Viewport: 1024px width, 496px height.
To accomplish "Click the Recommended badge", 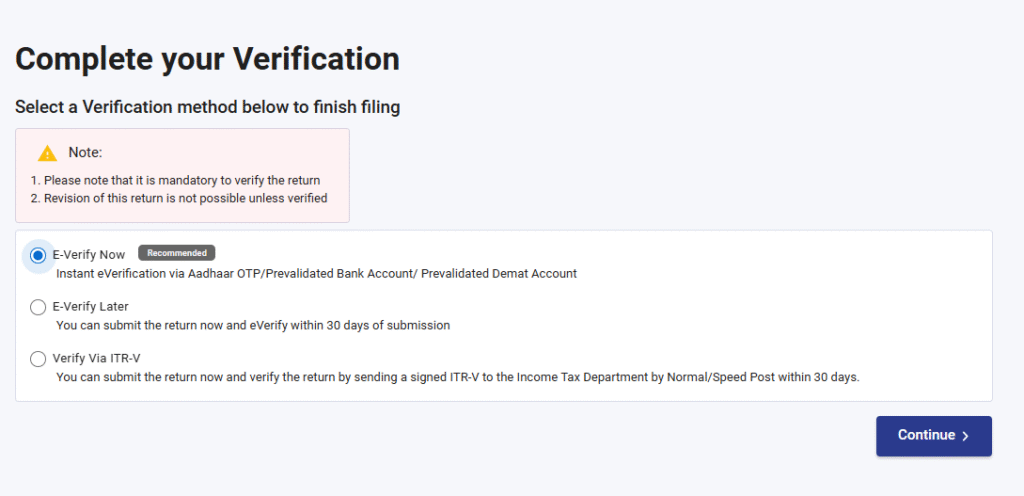I will pyautogui.click(x=177, y=253).
